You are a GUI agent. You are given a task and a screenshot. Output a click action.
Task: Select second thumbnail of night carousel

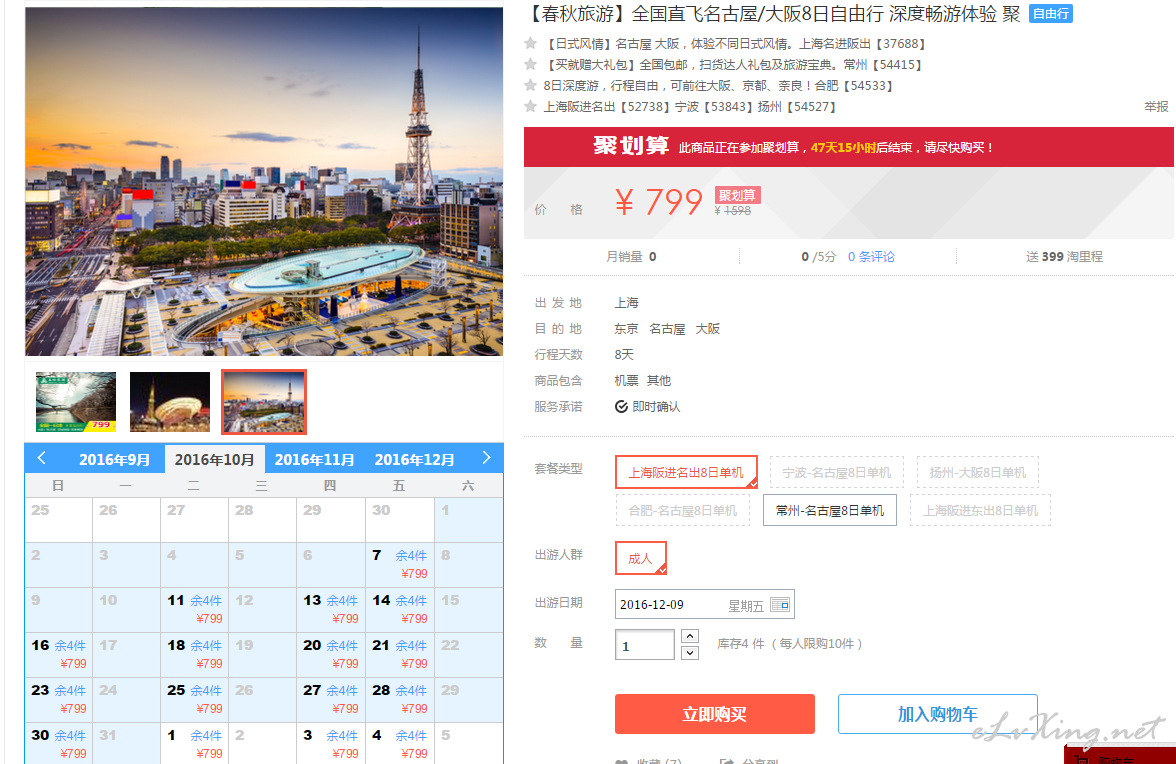[x=170, y=402]
